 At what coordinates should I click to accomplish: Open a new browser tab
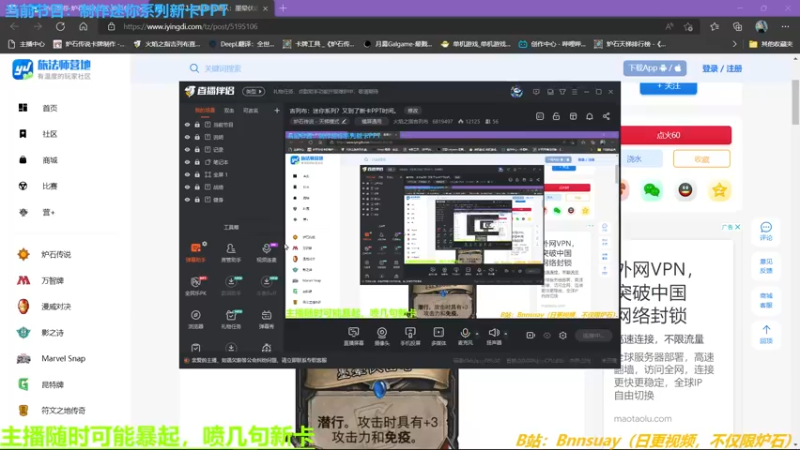[x=283, y=8]
